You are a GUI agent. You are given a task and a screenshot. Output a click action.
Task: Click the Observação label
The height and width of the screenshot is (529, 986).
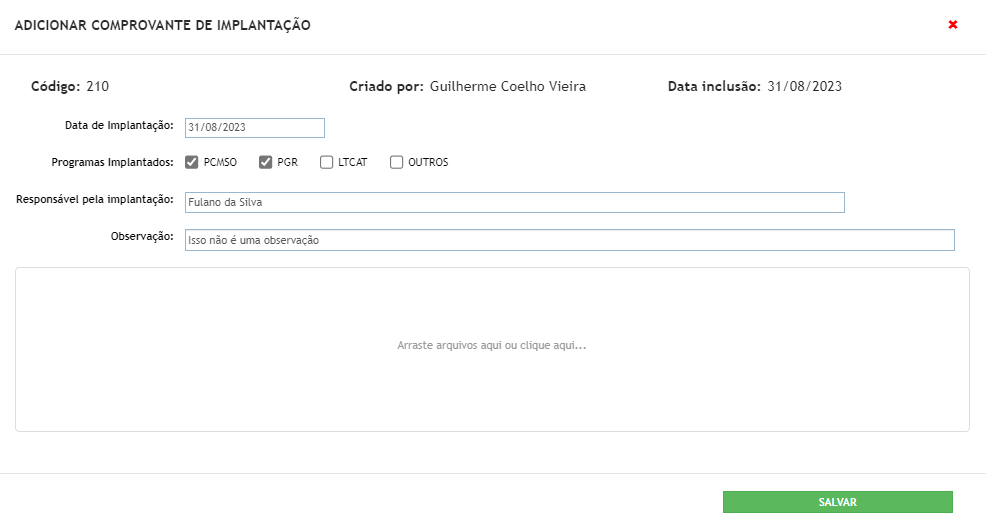click(142, 237)
